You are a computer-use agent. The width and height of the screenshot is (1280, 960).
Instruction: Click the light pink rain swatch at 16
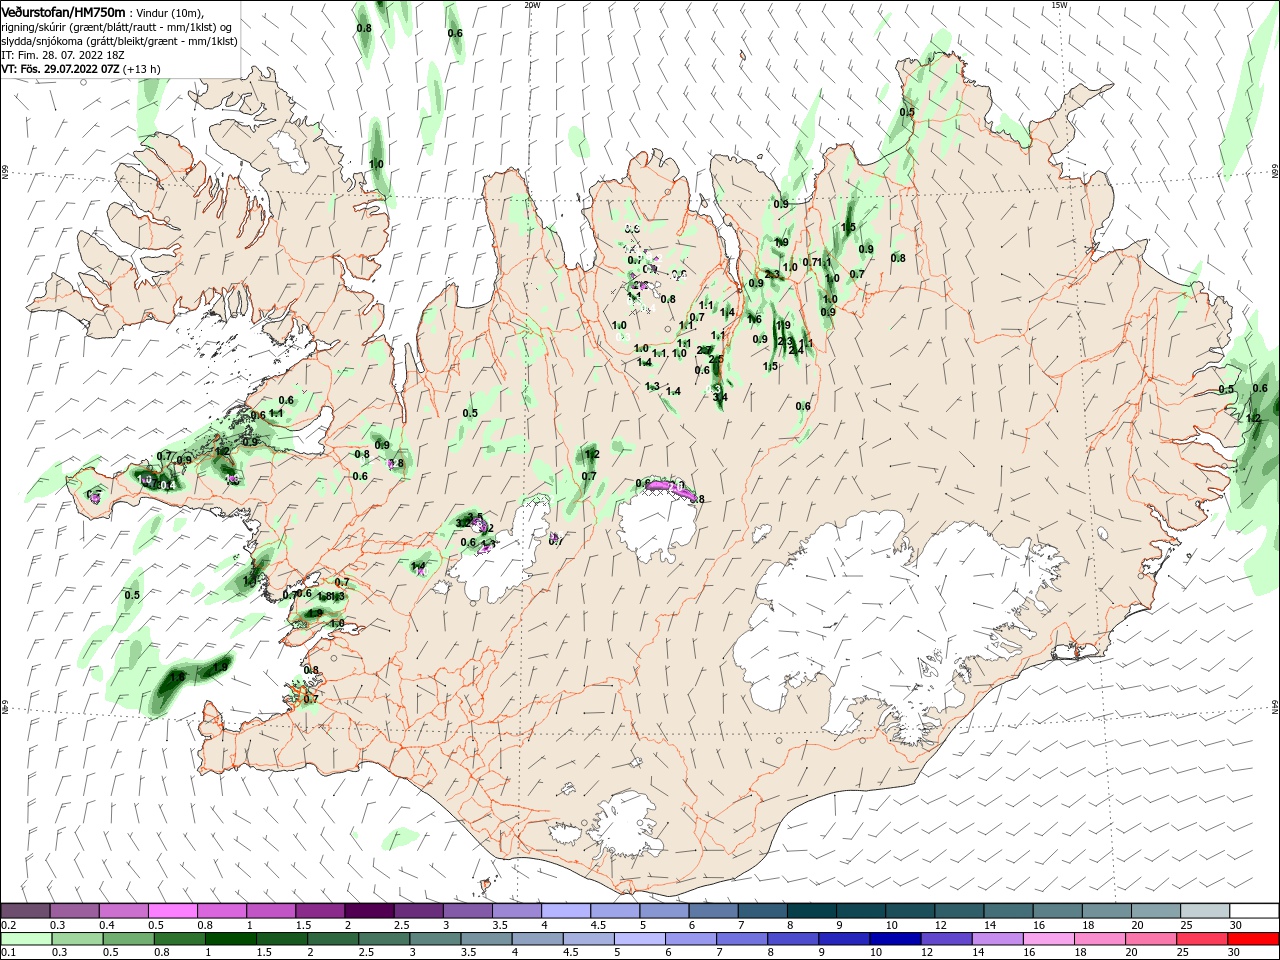[1049, 939]
